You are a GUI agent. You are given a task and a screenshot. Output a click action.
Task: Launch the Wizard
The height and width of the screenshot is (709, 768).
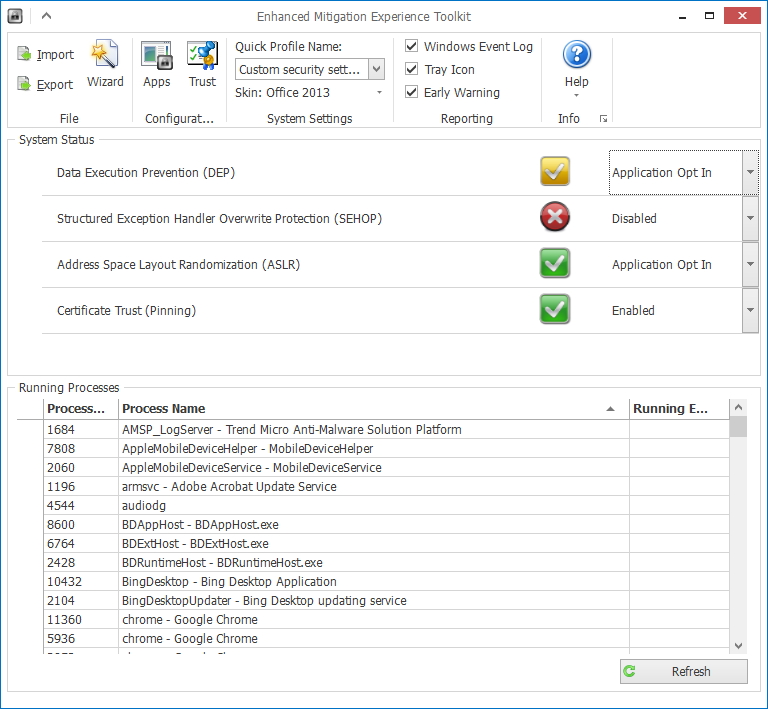coord(105,64)
